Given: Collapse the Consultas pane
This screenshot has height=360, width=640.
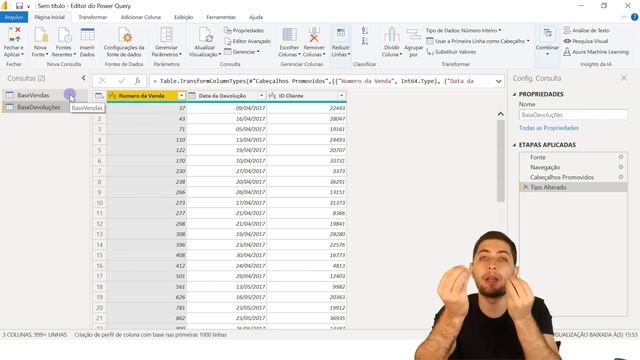Looking at the screenshot, I should (x=84, y=78).
